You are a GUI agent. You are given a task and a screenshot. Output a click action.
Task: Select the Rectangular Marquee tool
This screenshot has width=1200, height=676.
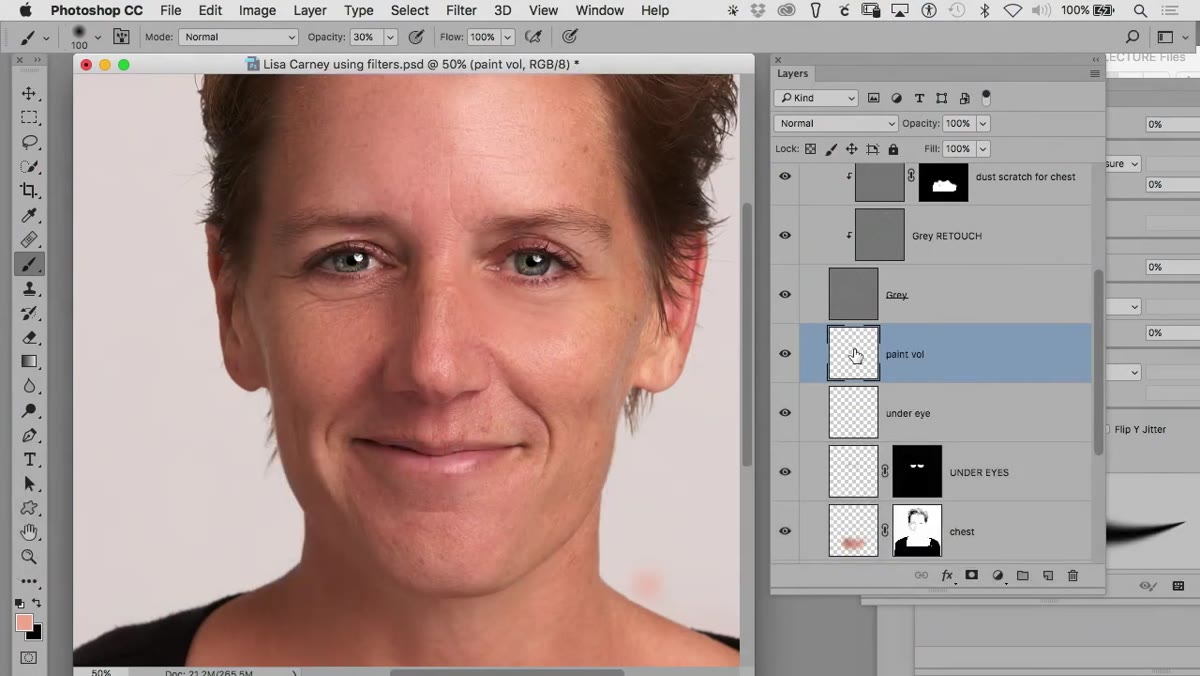pyautogui.click(x=29, y=118)
